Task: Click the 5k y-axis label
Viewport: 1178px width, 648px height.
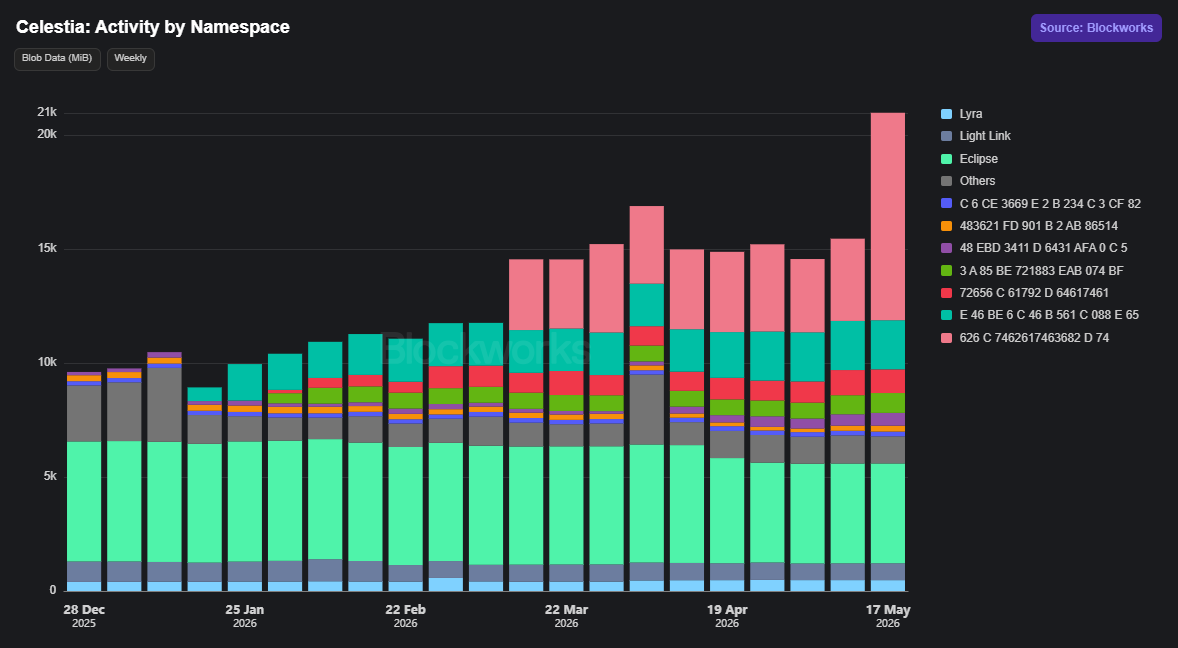Action: pos(50,477)
